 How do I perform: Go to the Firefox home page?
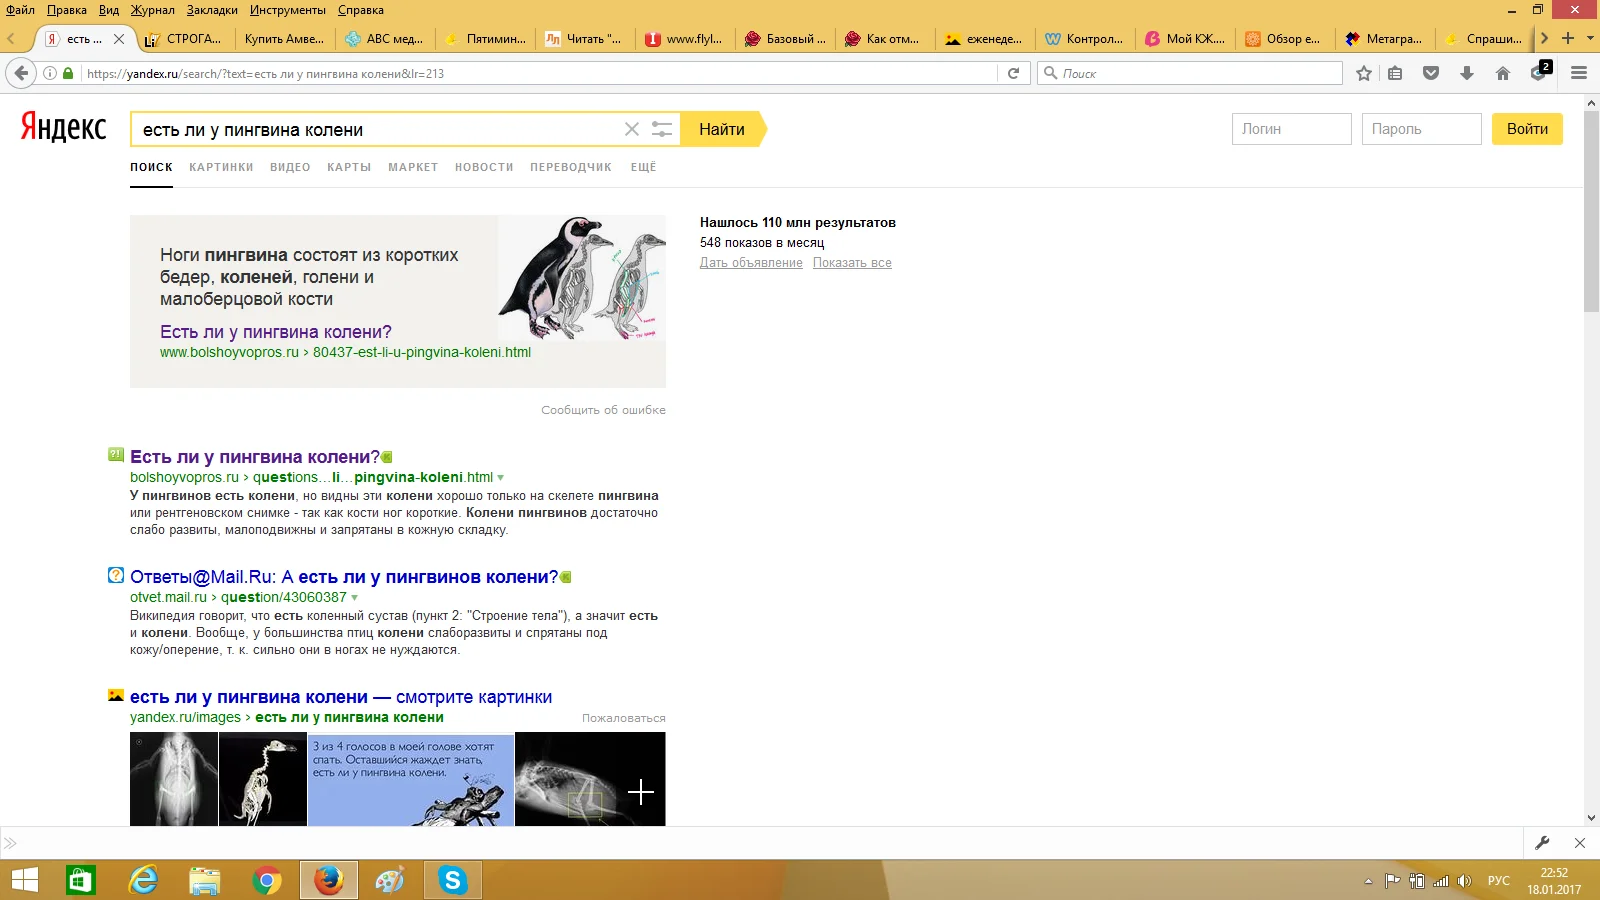(1502, 73)
